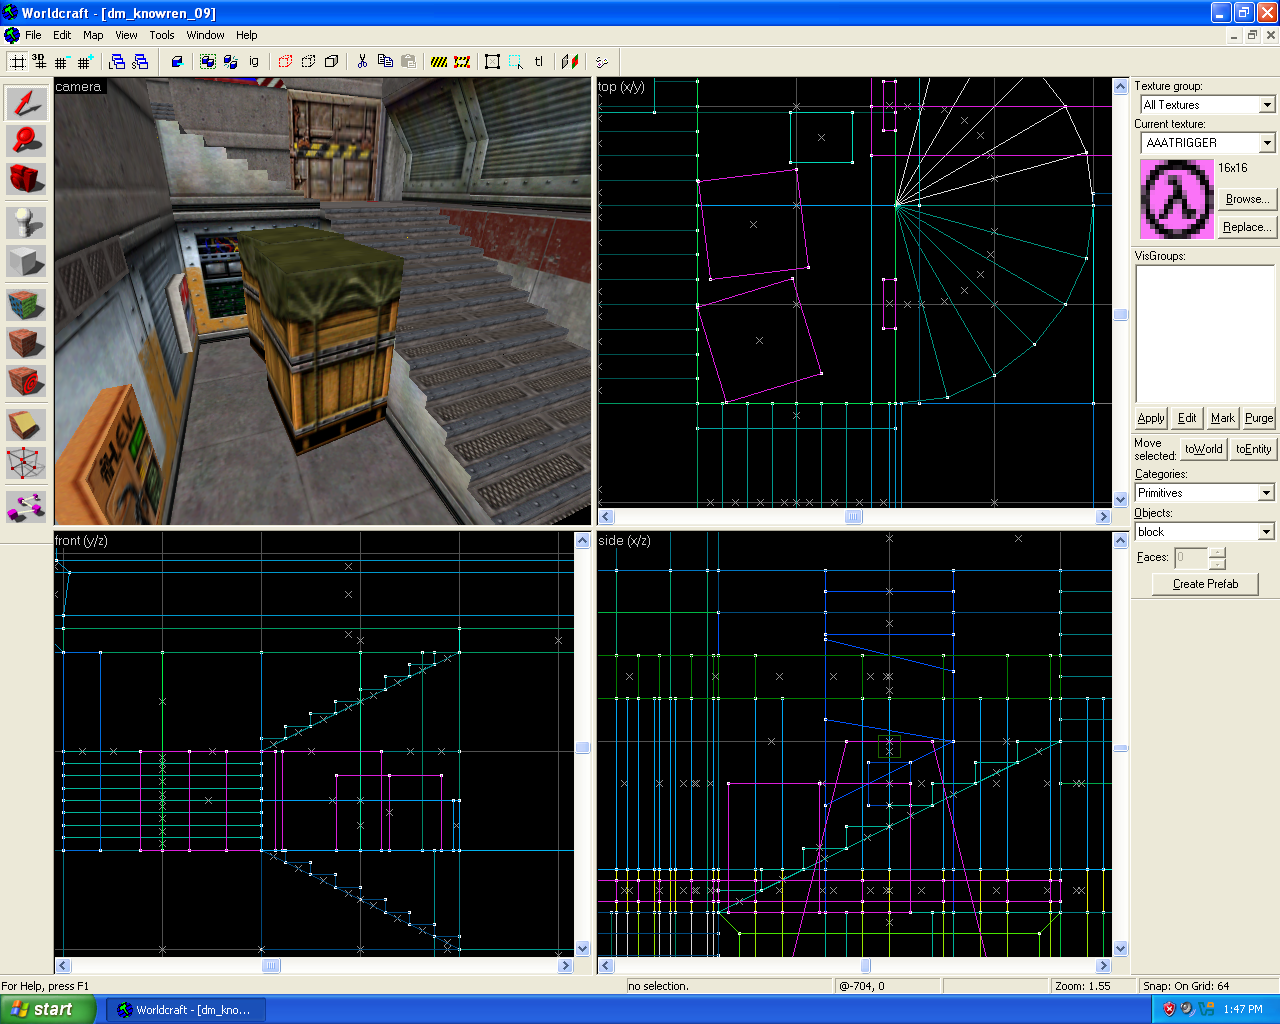Click the smaller grid button
The height and width of the screenshot is (1024, 1280).
click(x=62, y=61)
